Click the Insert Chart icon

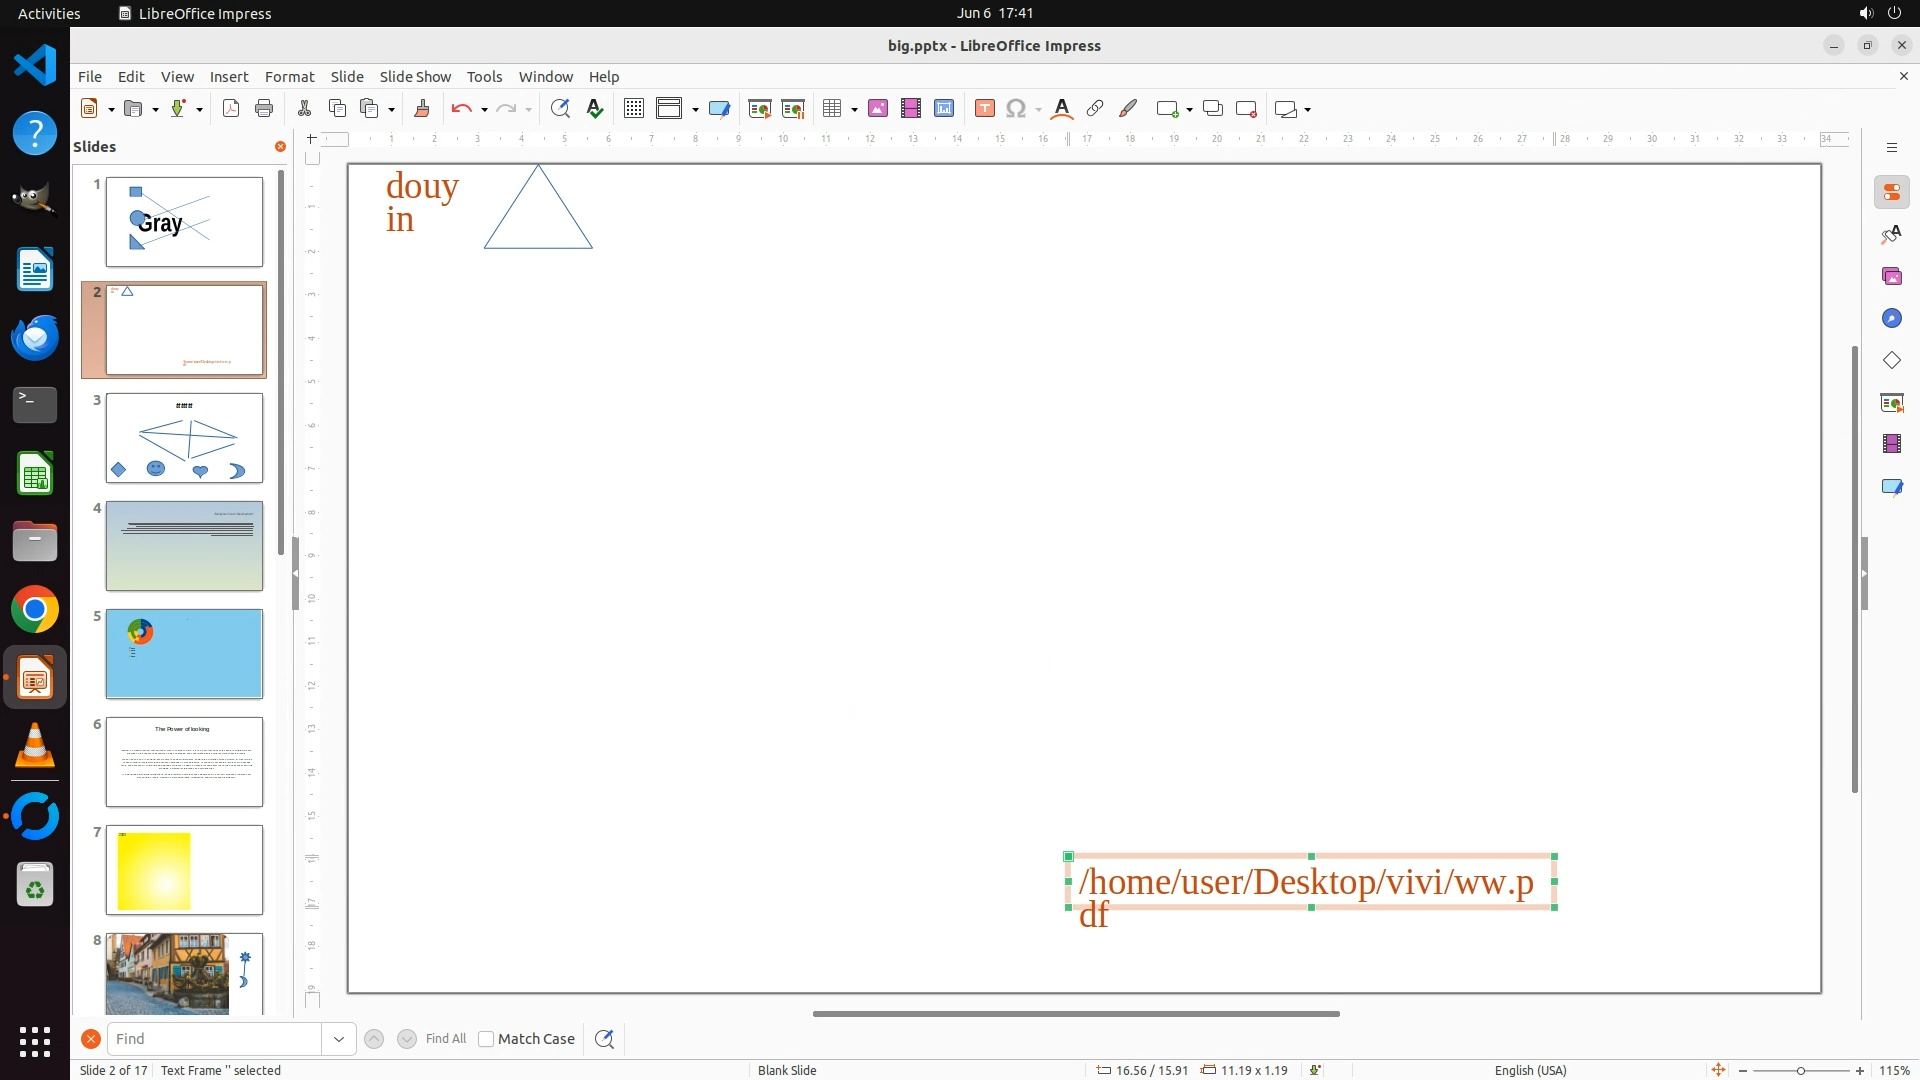(943, 109)
